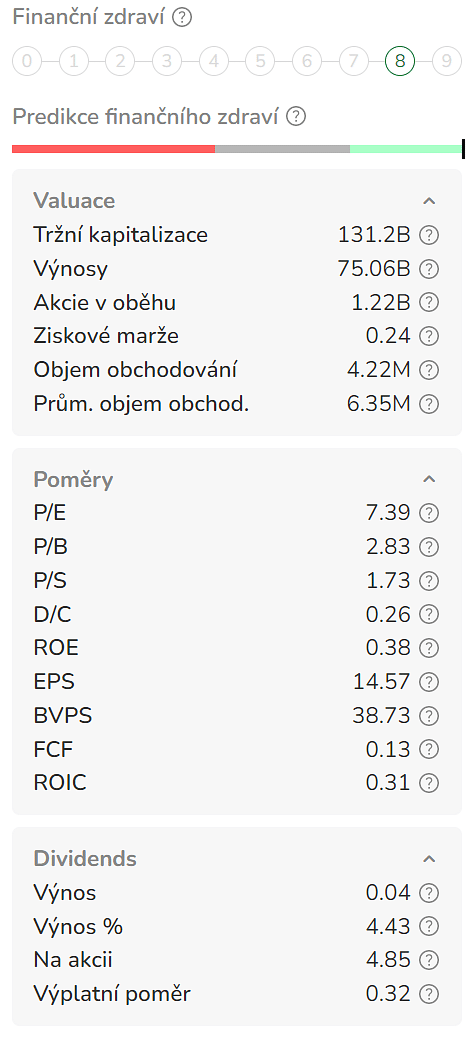Viewport: 472px width, 1044px height.
Task: Click the Poměry section header
Action: pos(73,479)
